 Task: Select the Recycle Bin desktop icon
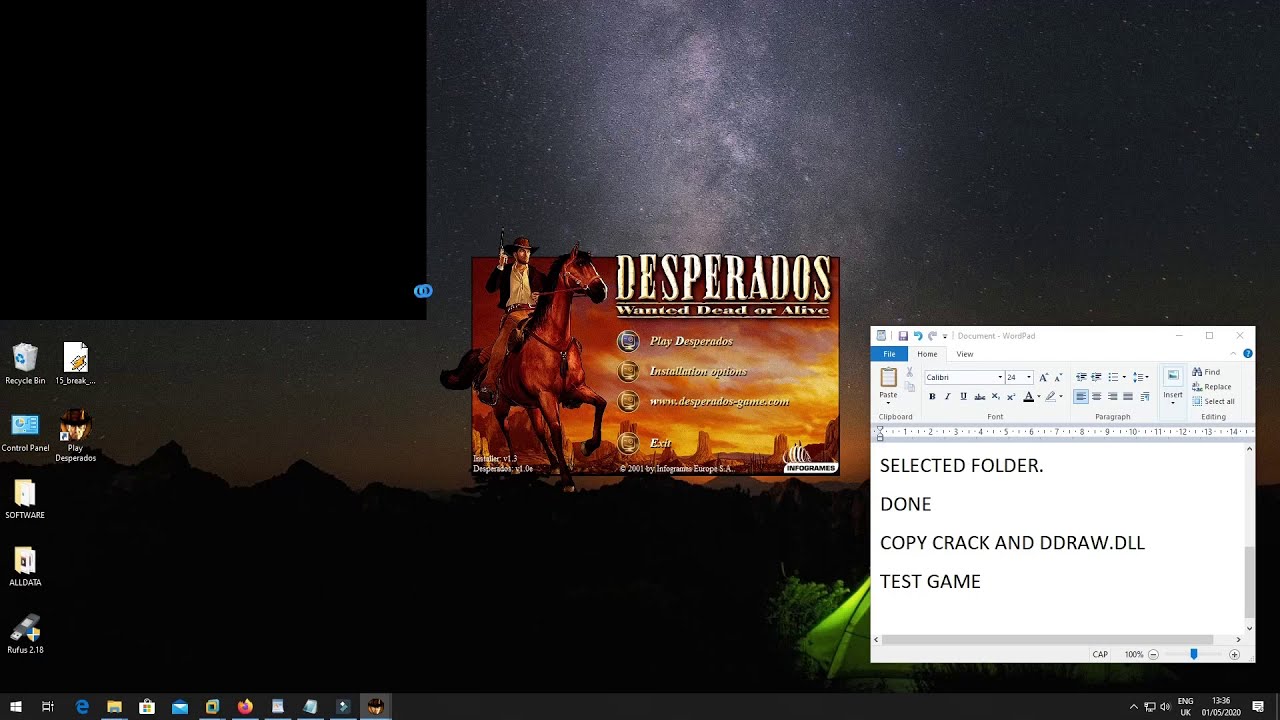click(25, 364)
